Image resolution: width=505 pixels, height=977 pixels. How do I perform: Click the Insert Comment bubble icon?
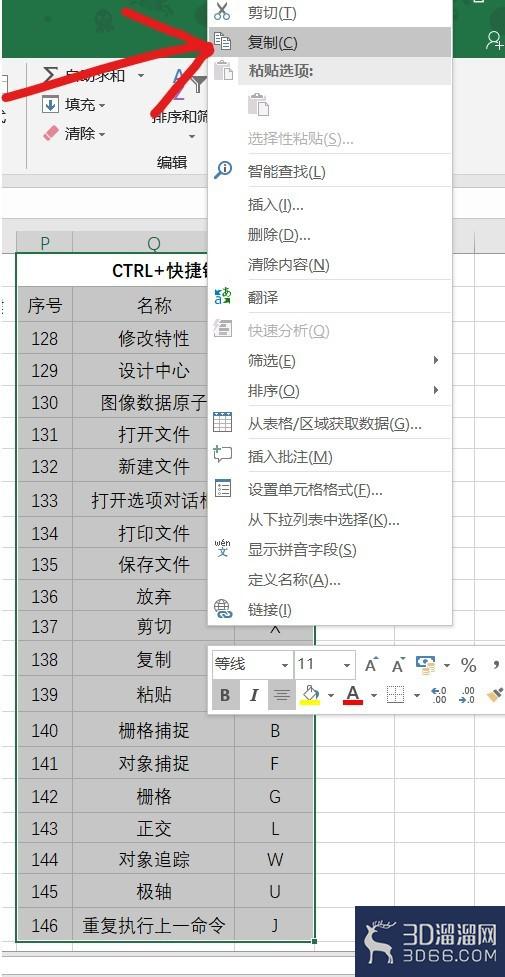[223, 455]
